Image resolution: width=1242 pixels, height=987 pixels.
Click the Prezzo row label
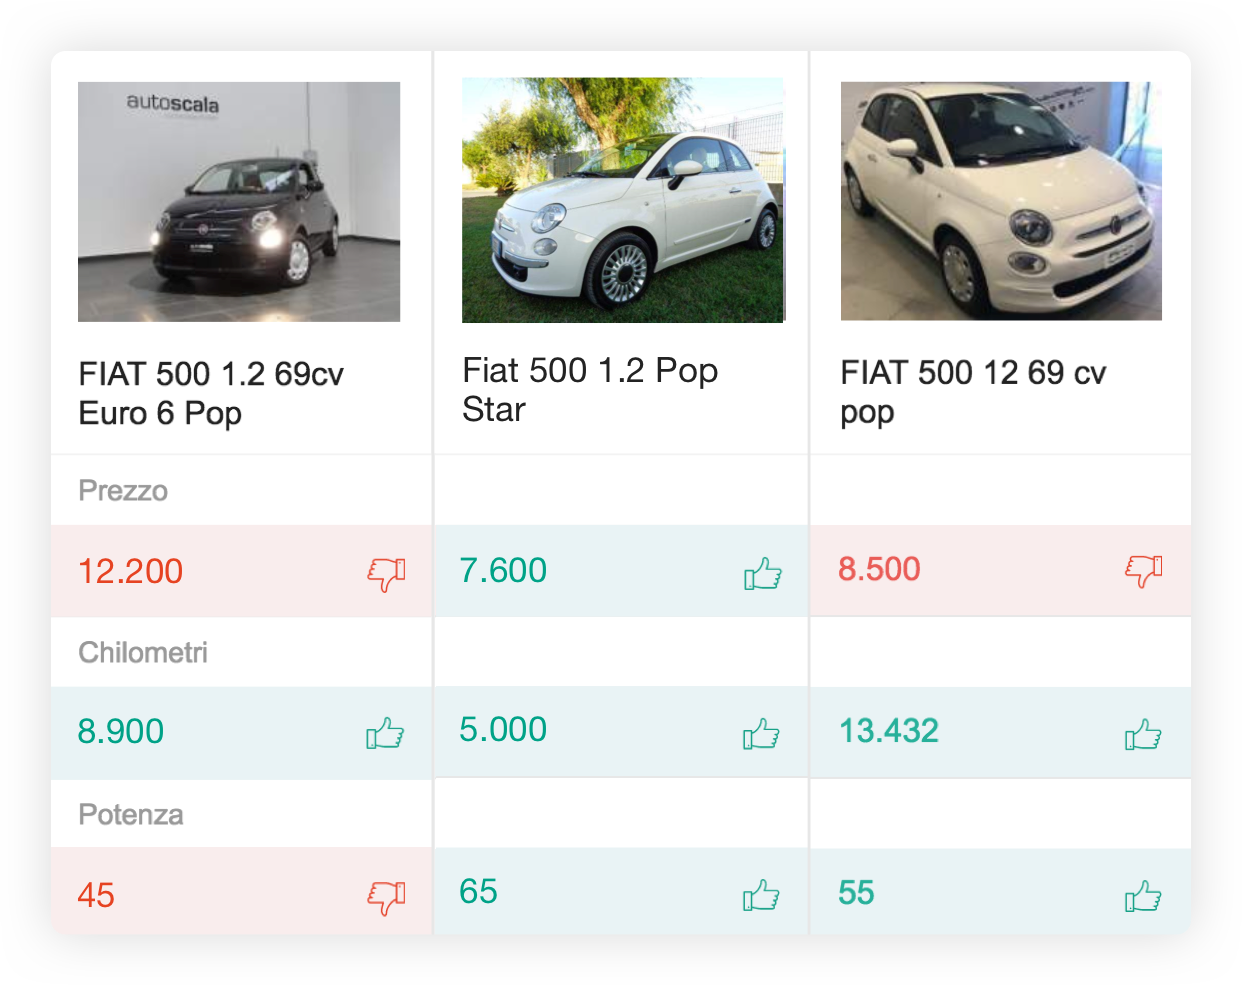[x=123, y=491]
